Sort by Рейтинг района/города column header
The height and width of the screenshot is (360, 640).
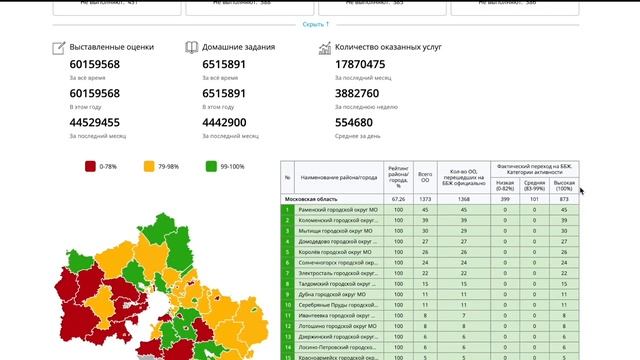click(398, 178)
